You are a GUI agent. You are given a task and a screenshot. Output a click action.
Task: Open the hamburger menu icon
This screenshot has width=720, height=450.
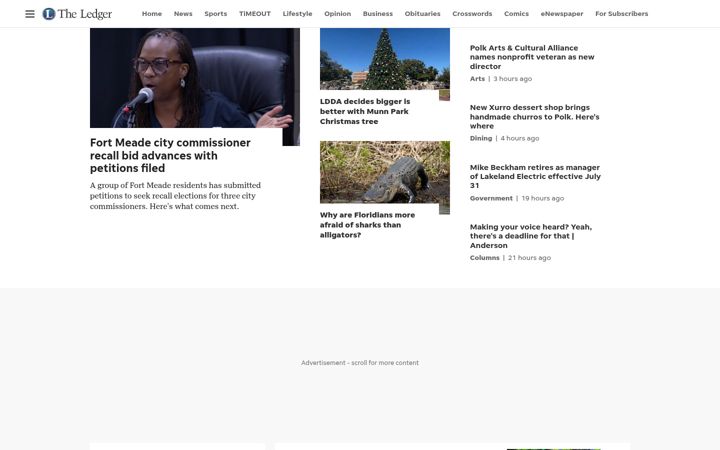pyautogui.click(x=30, y=14)
